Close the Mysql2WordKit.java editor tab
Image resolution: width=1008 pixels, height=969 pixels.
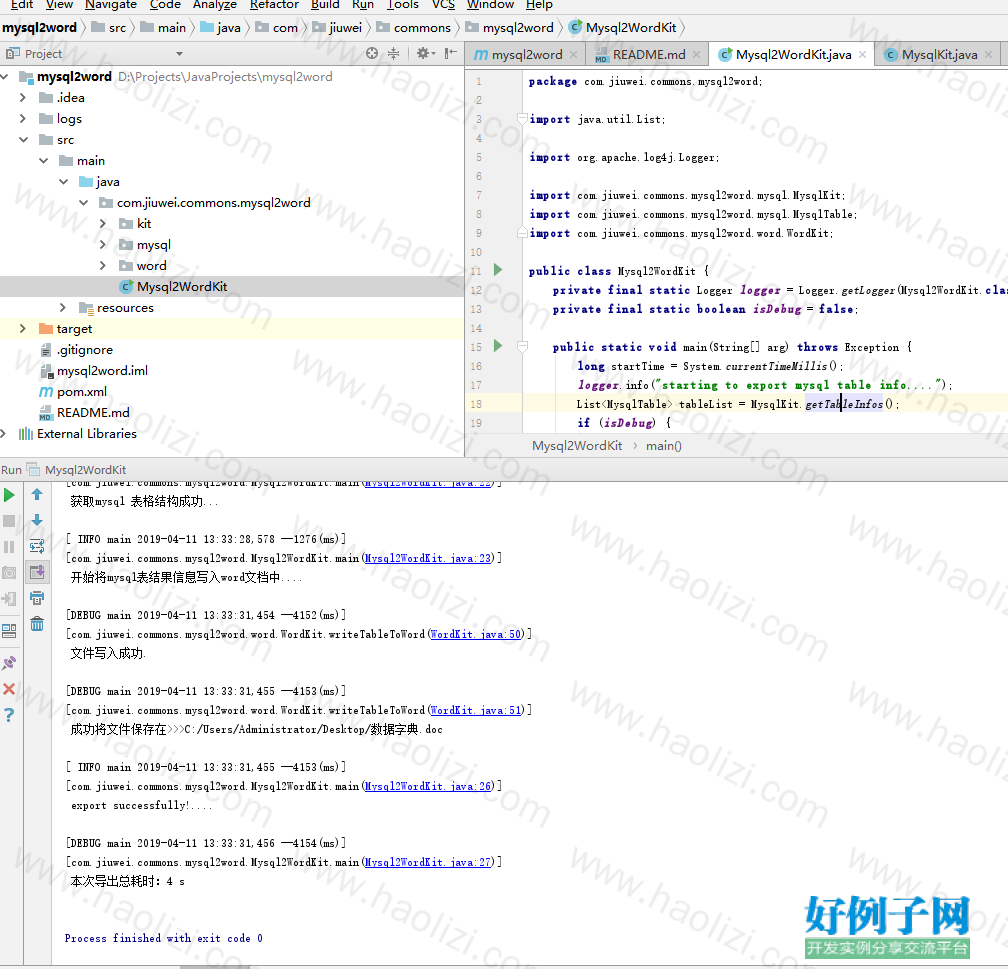point(862,55)
